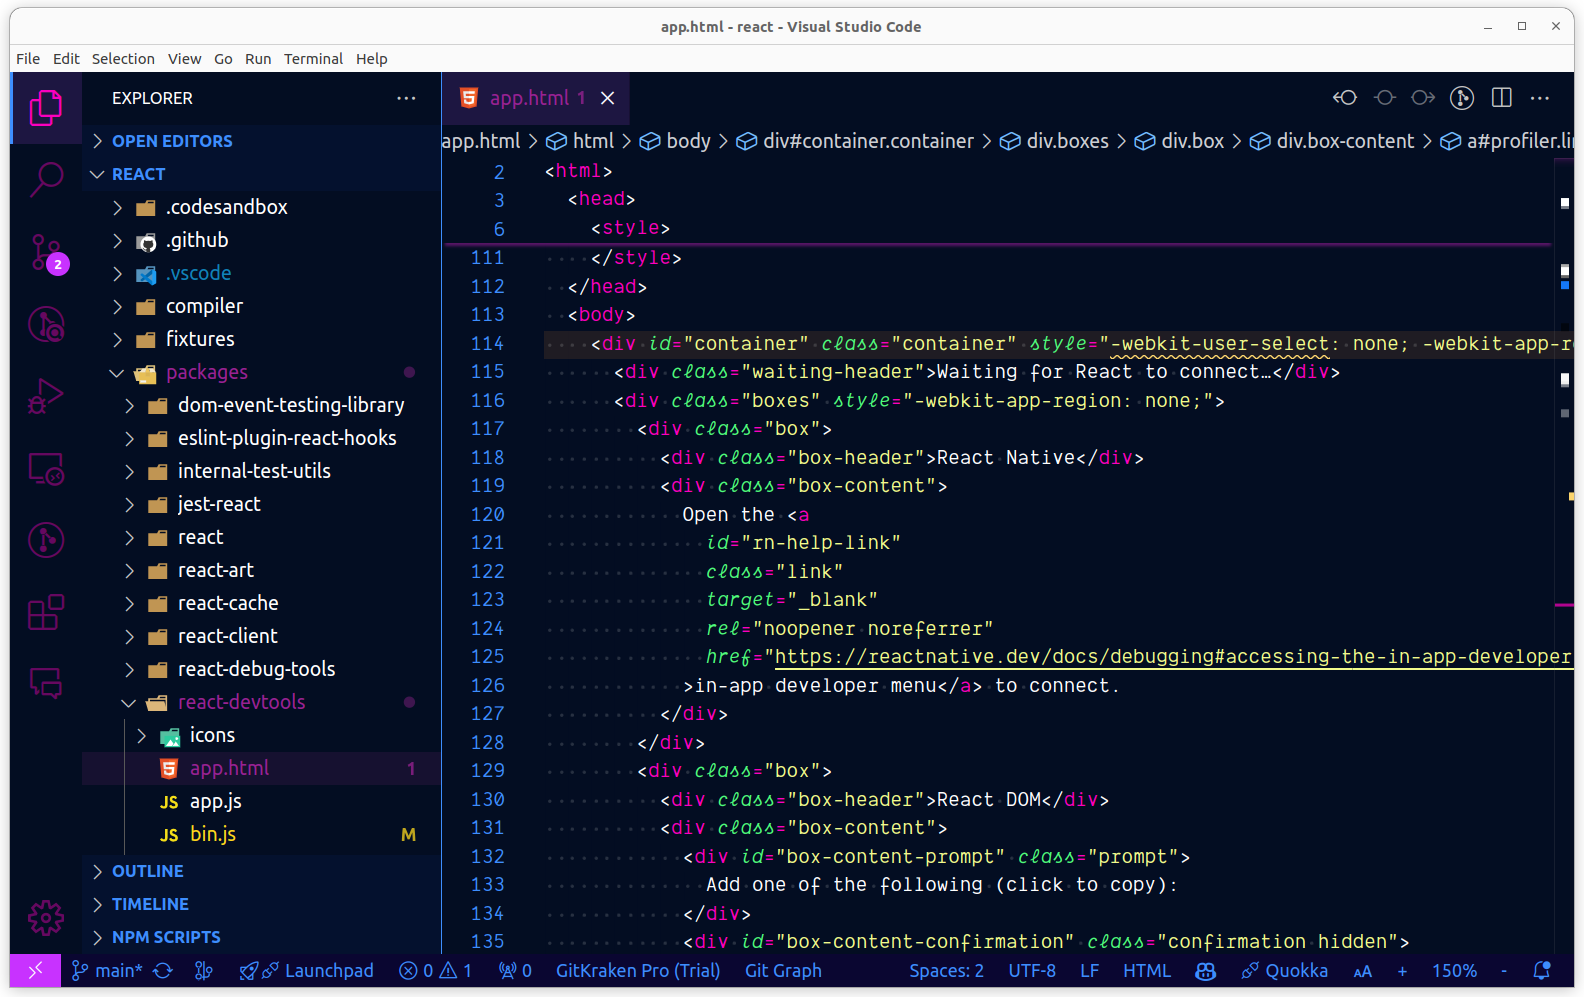Open Git Graph from status bar

point(783,970)
